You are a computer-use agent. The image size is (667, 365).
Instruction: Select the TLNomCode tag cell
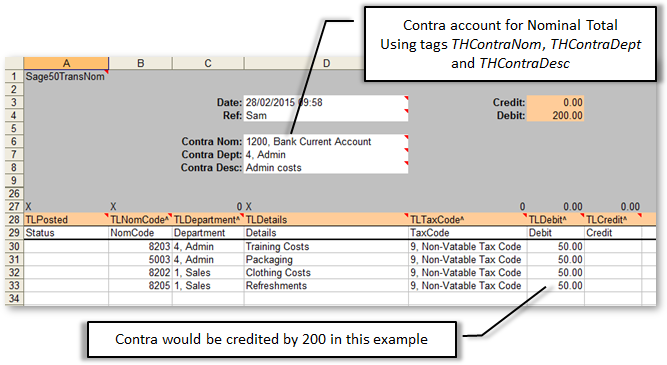(x=140, y=220)
